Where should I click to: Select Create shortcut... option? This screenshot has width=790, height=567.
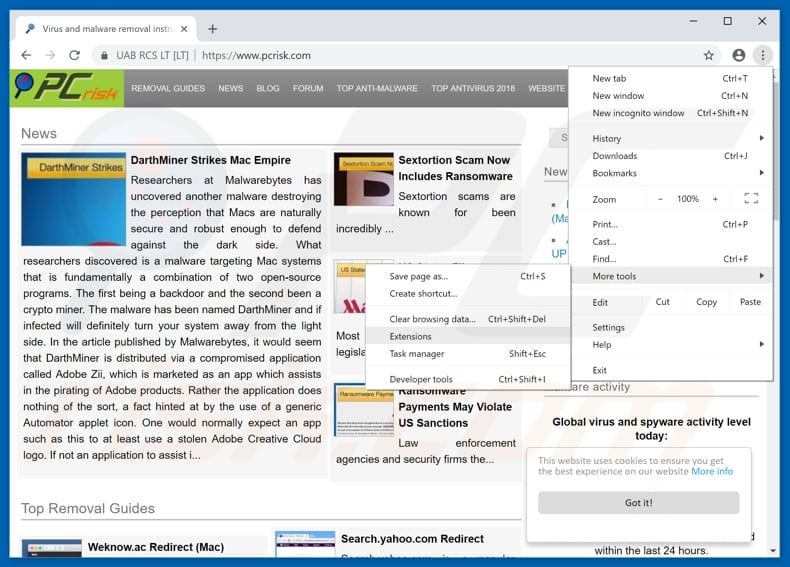click(468, 293)
